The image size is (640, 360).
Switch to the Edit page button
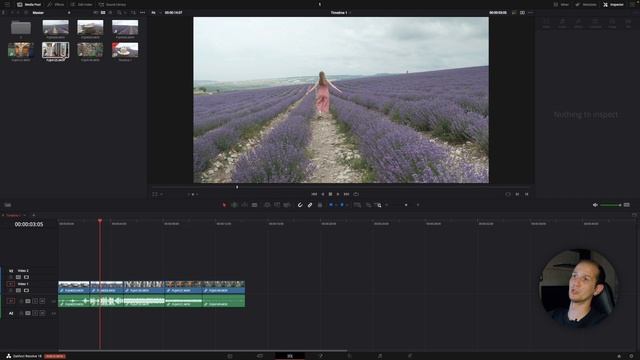290,356
